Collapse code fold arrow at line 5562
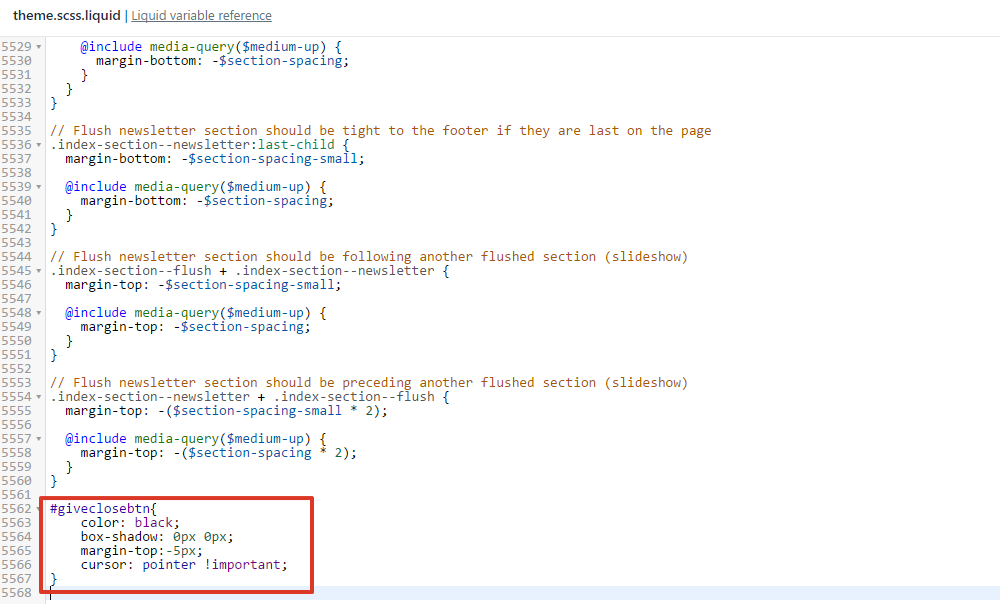This screenshot has width=1000, height=604. pos(39,510)
